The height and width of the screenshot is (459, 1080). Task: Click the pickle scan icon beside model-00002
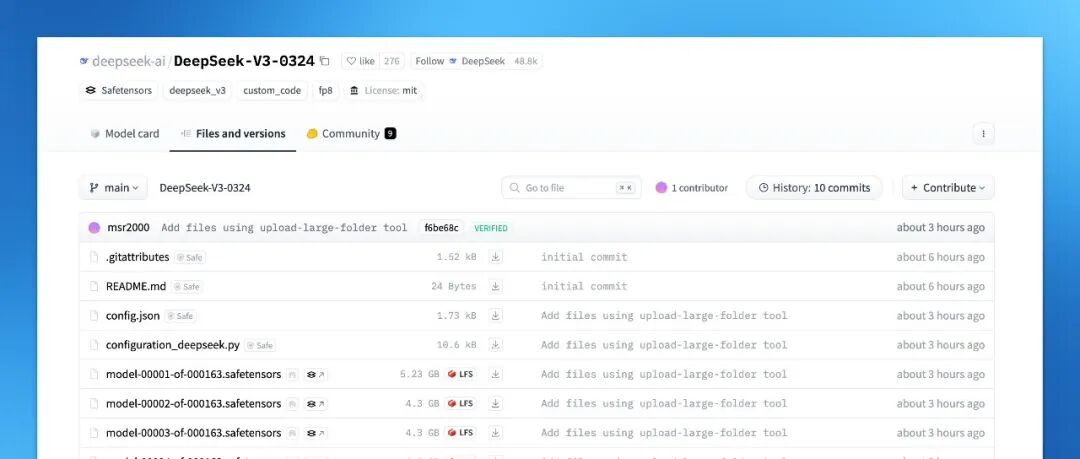(x=293, y=404)
